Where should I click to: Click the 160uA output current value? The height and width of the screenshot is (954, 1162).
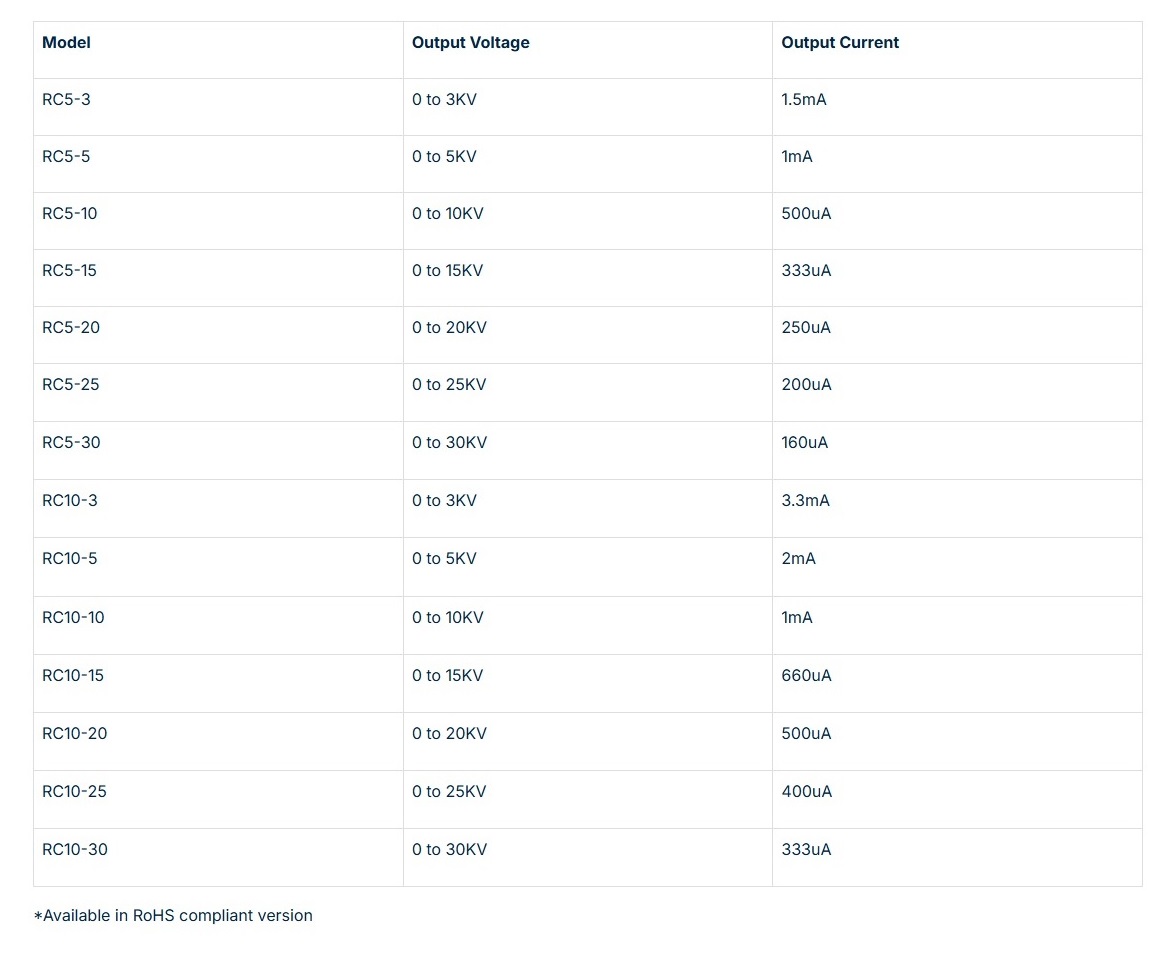point(804,443)
